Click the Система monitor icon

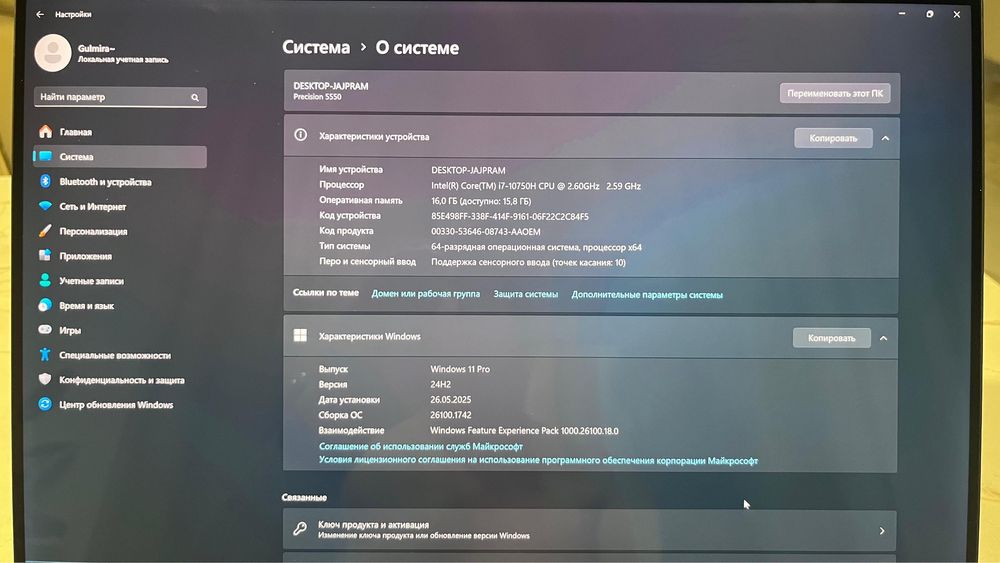(45, 156)
